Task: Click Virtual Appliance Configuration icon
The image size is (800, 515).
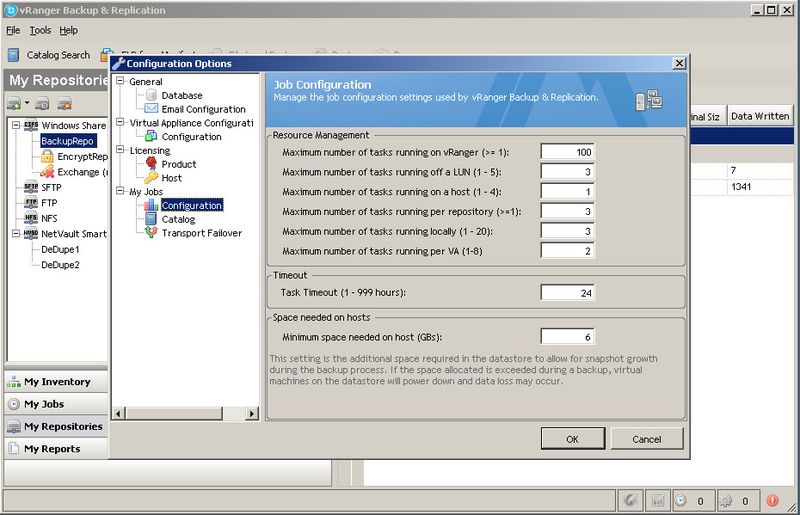Action: (151, 136)
